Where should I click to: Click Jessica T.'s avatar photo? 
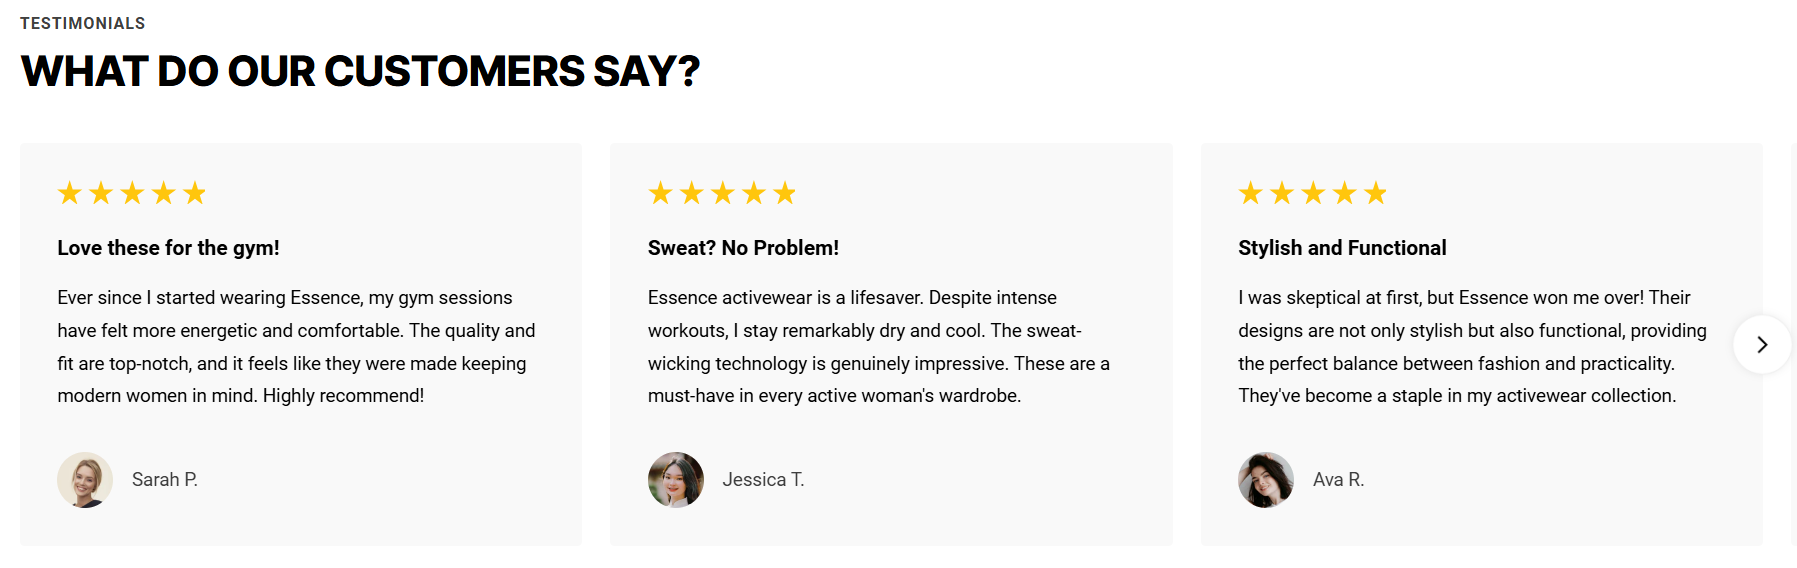pyautogui.click(x=676, y=480)
